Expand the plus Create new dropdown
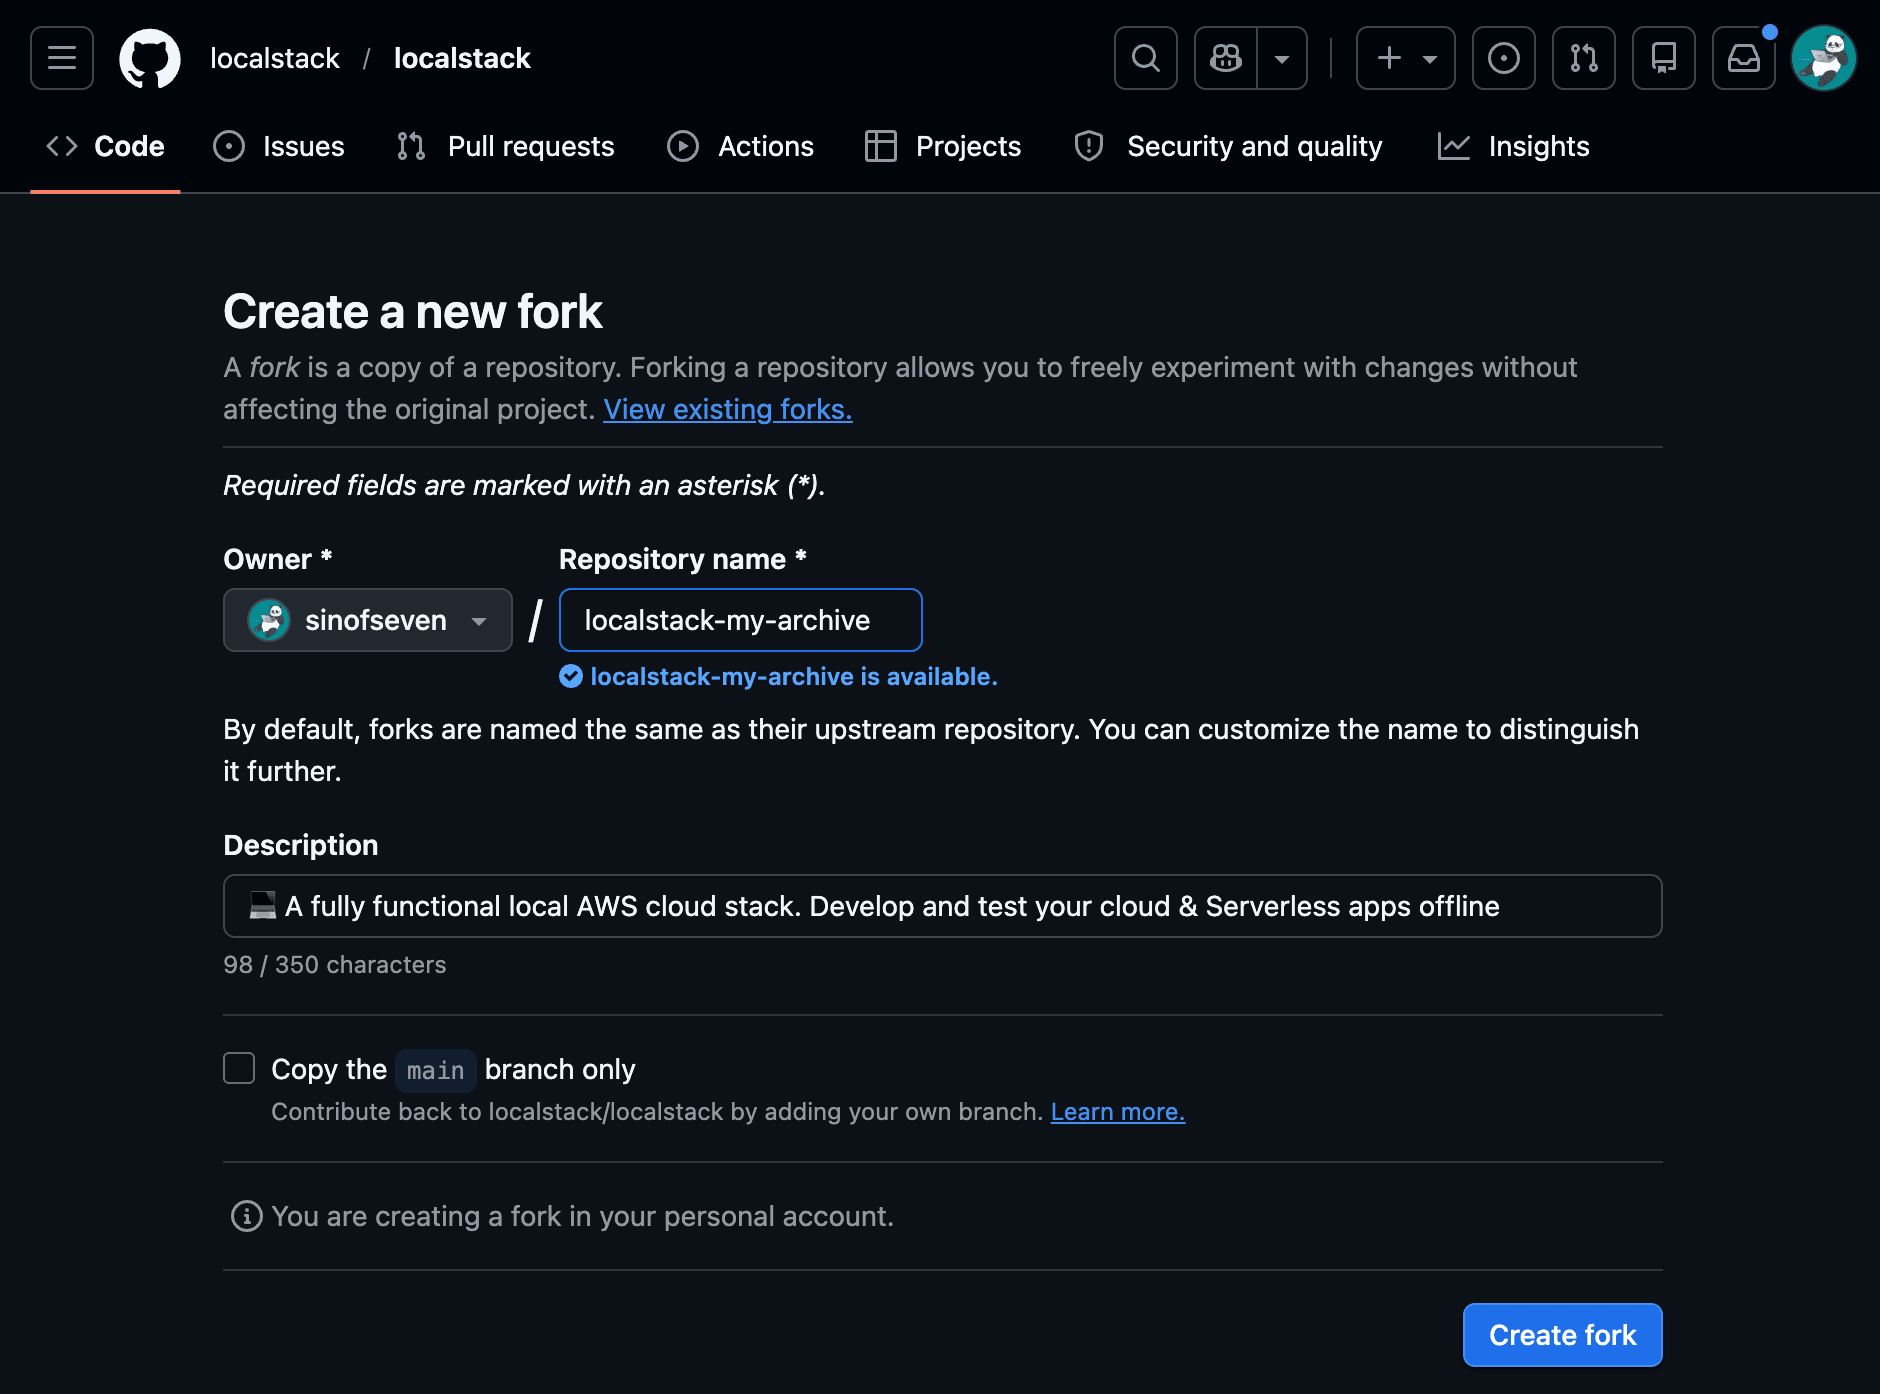Viewport: 1880px width, 1394px height. [x=1406, y=58]
